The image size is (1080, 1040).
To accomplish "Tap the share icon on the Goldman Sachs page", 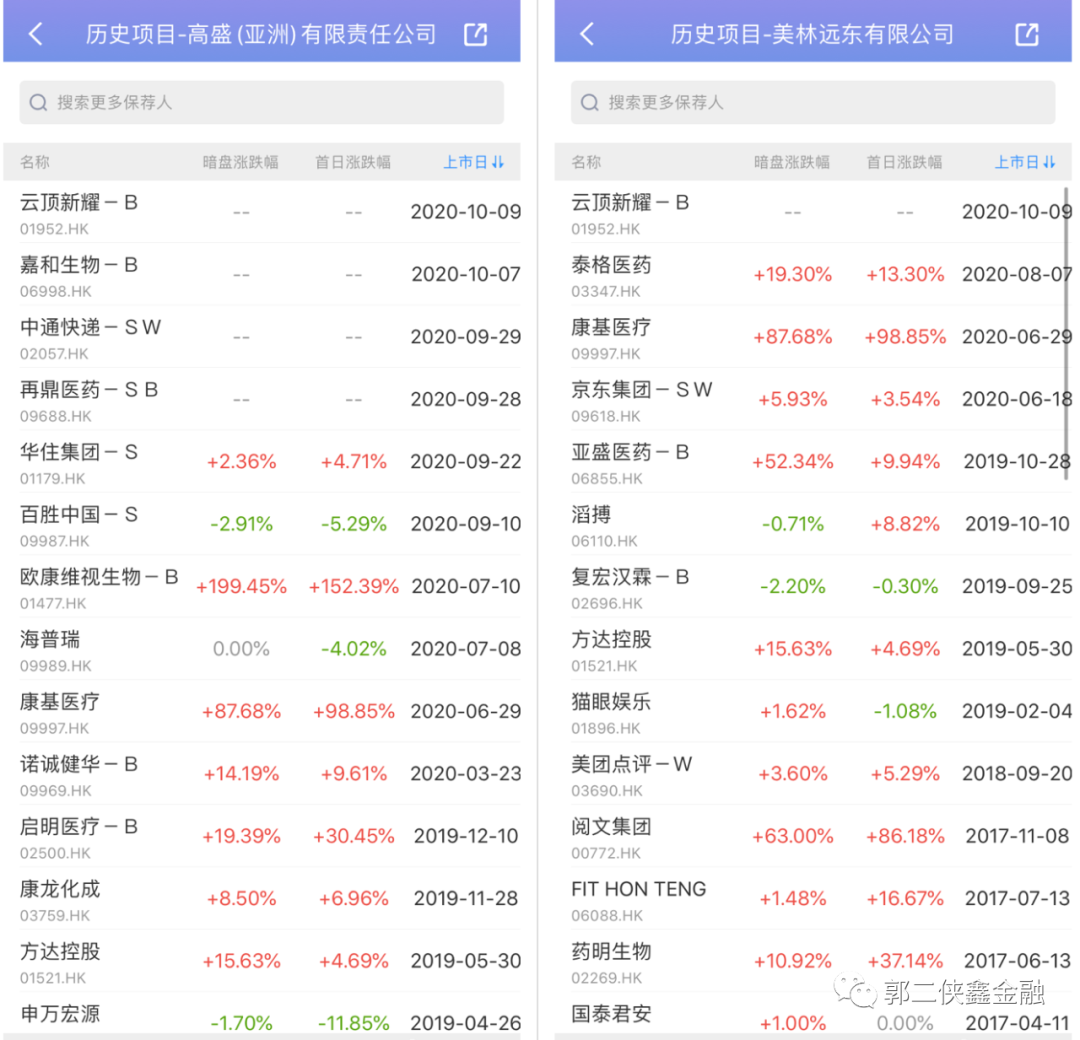I will pos(475,34).
